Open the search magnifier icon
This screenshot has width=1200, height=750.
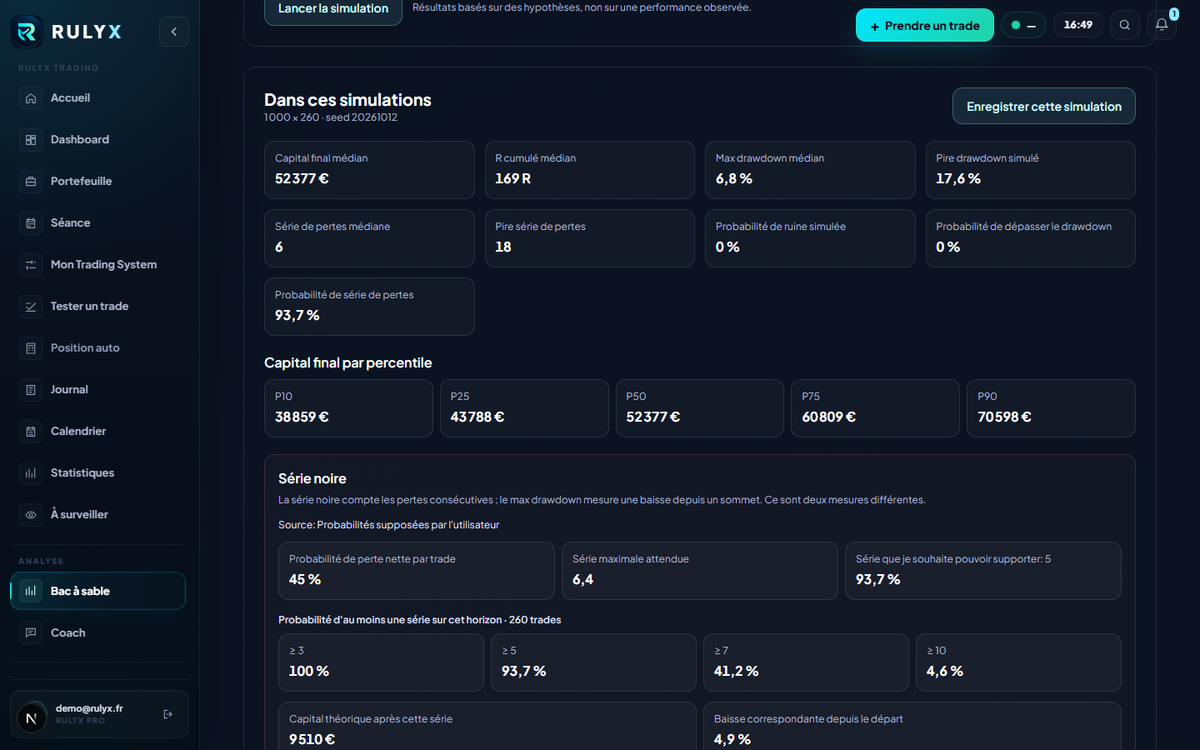1125,25
